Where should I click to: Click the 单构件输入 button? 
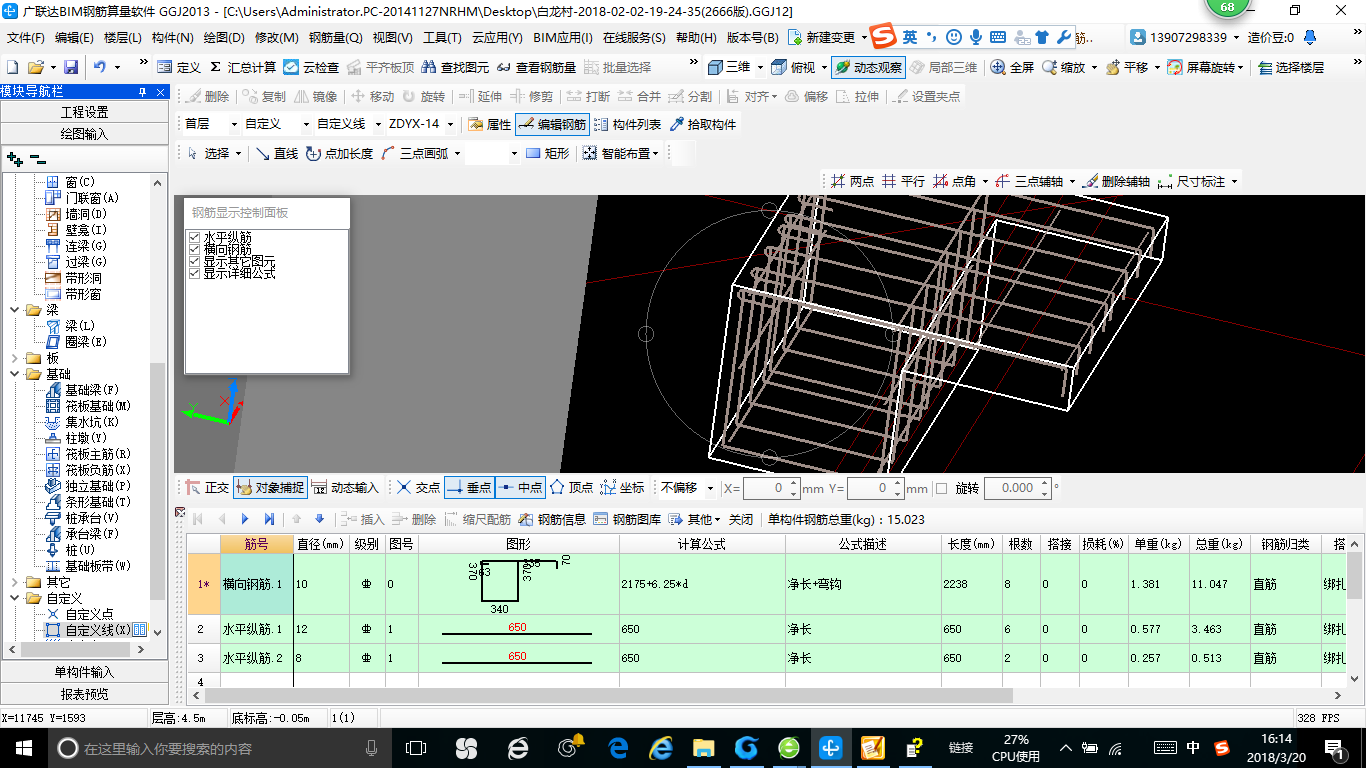[85, 672]
